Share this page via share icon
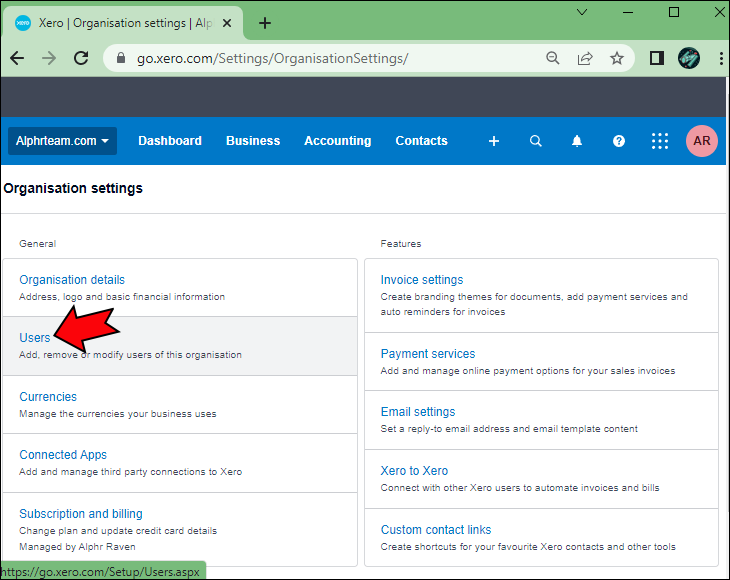 pyautogui.click(x=585, y=58)
